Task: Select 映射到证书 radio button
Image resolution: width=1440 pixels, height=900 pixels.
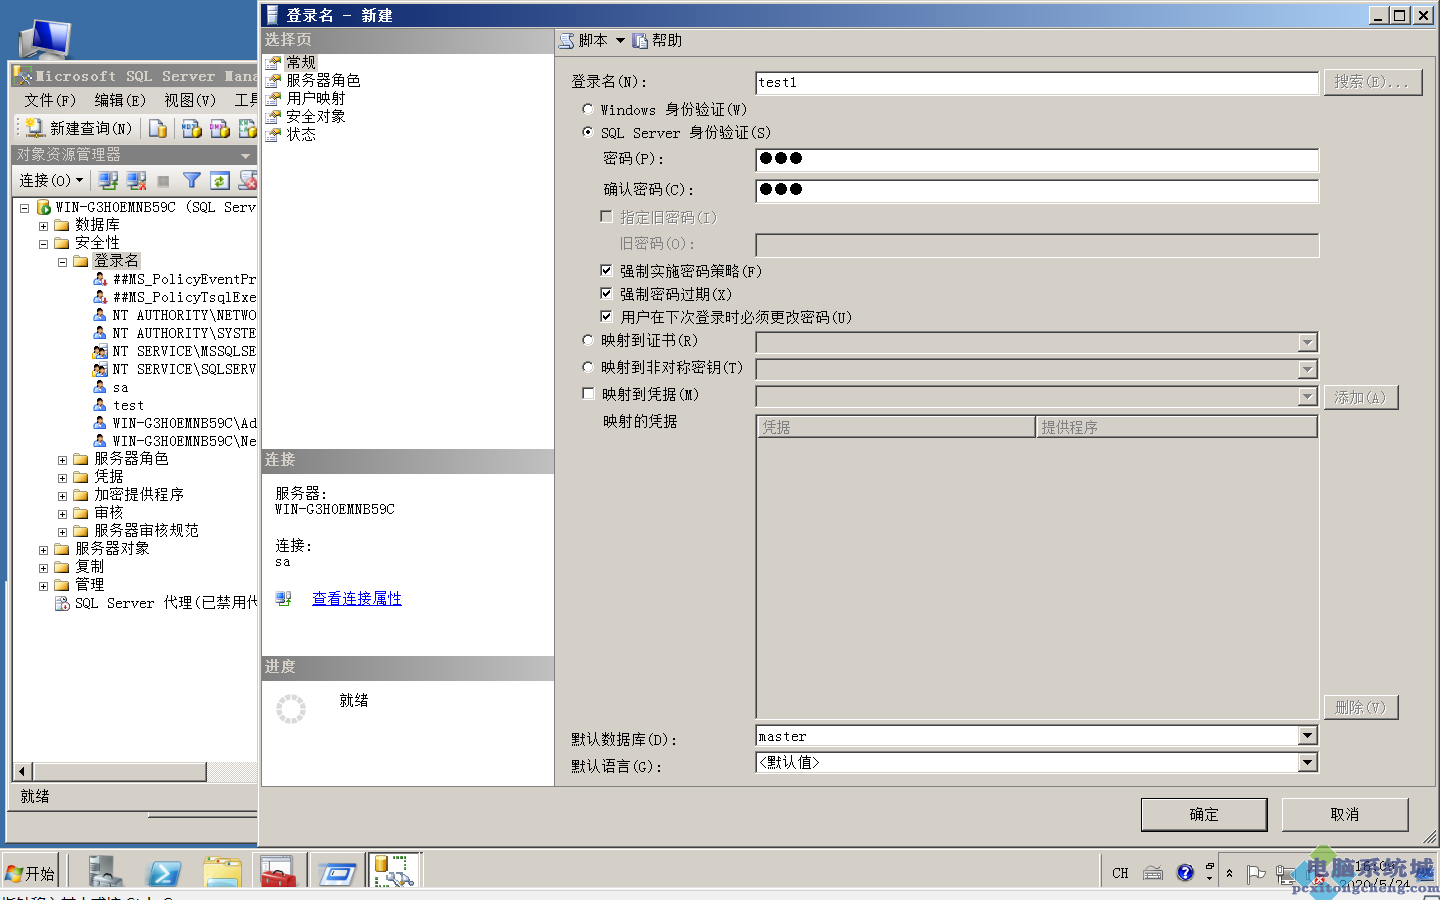Action: [x=588, y=340]
